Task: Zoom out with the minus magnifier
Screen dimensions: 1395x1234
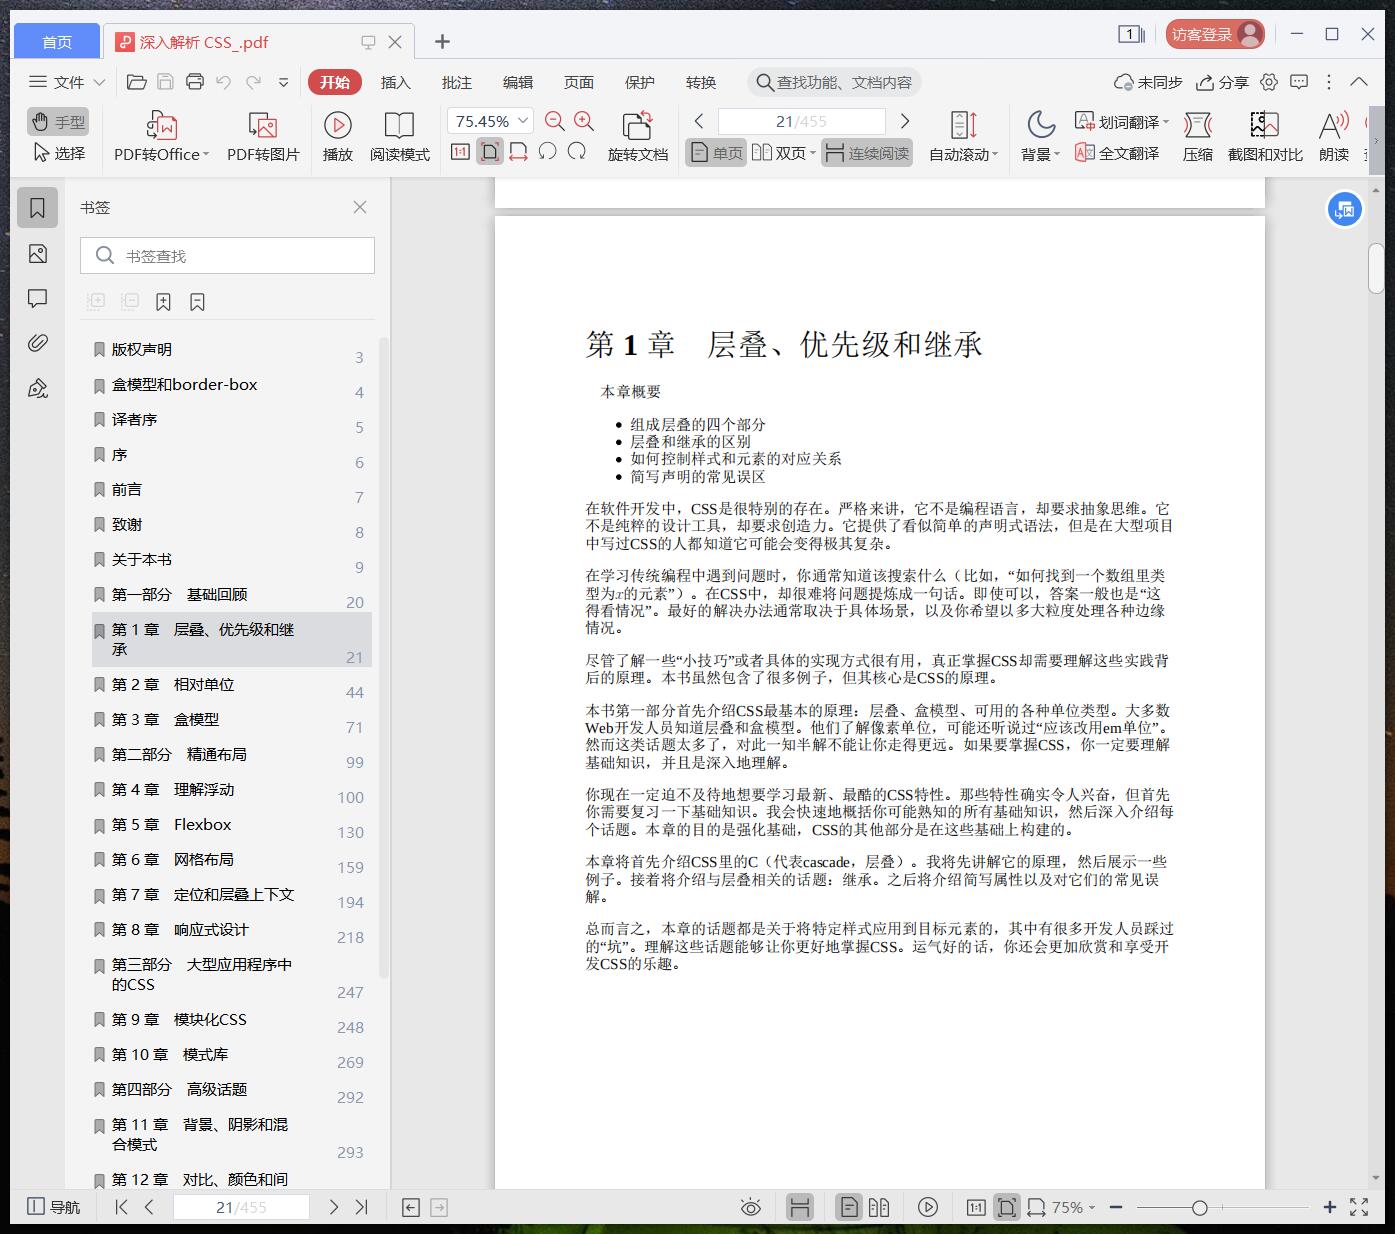Action: pyautogui.click(x=555, y=121)
